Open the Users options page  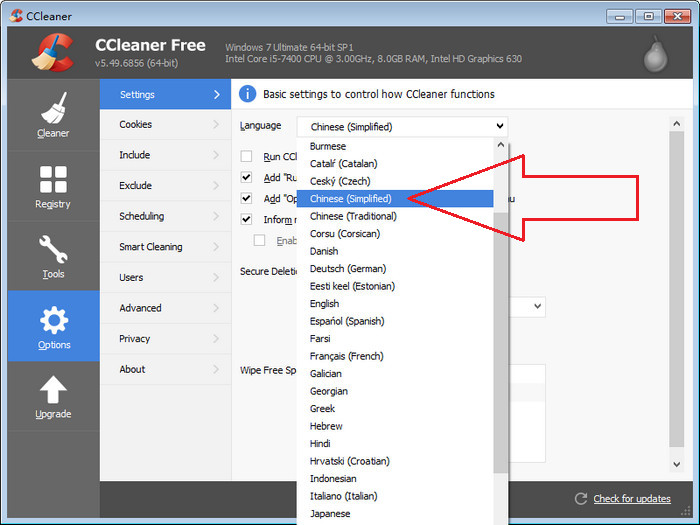pyautogui.click(x=166, y=278)
